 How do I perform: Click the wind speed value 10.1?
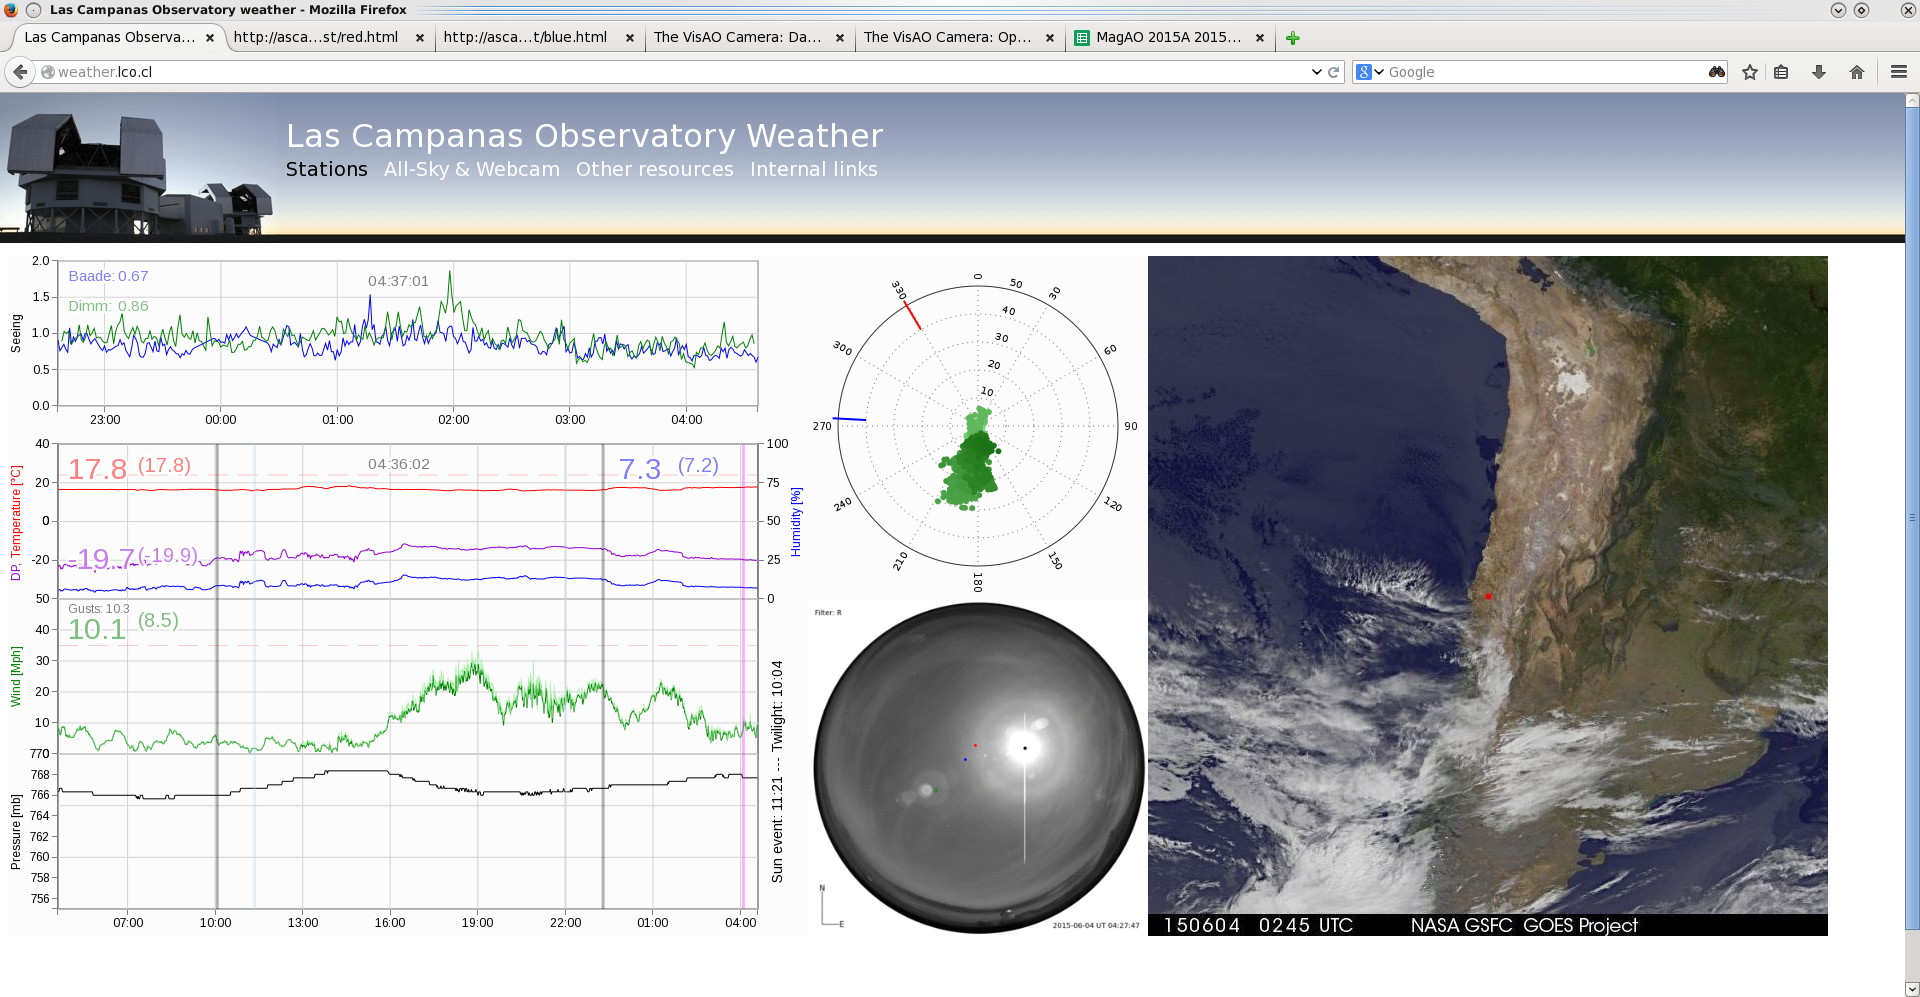[97, 629]
